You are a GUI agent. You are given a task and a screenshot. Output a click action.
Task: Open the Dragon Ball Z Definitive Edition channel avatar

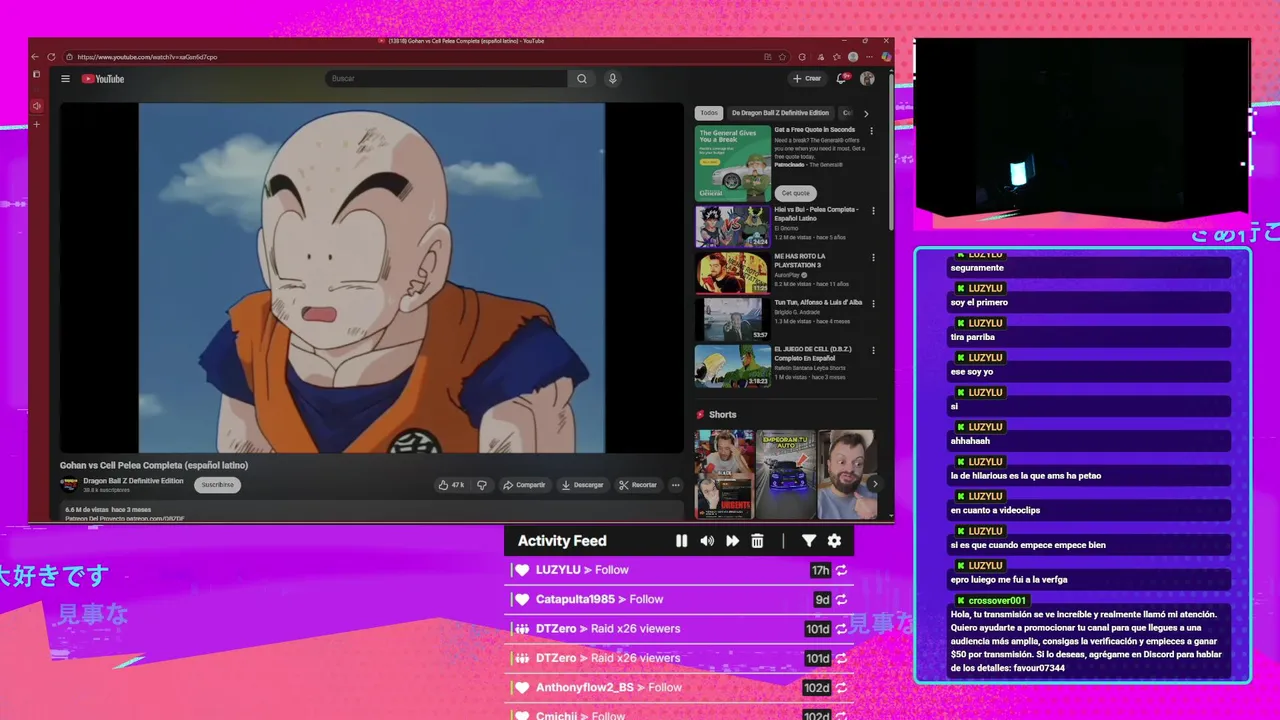tap(69, 485)
